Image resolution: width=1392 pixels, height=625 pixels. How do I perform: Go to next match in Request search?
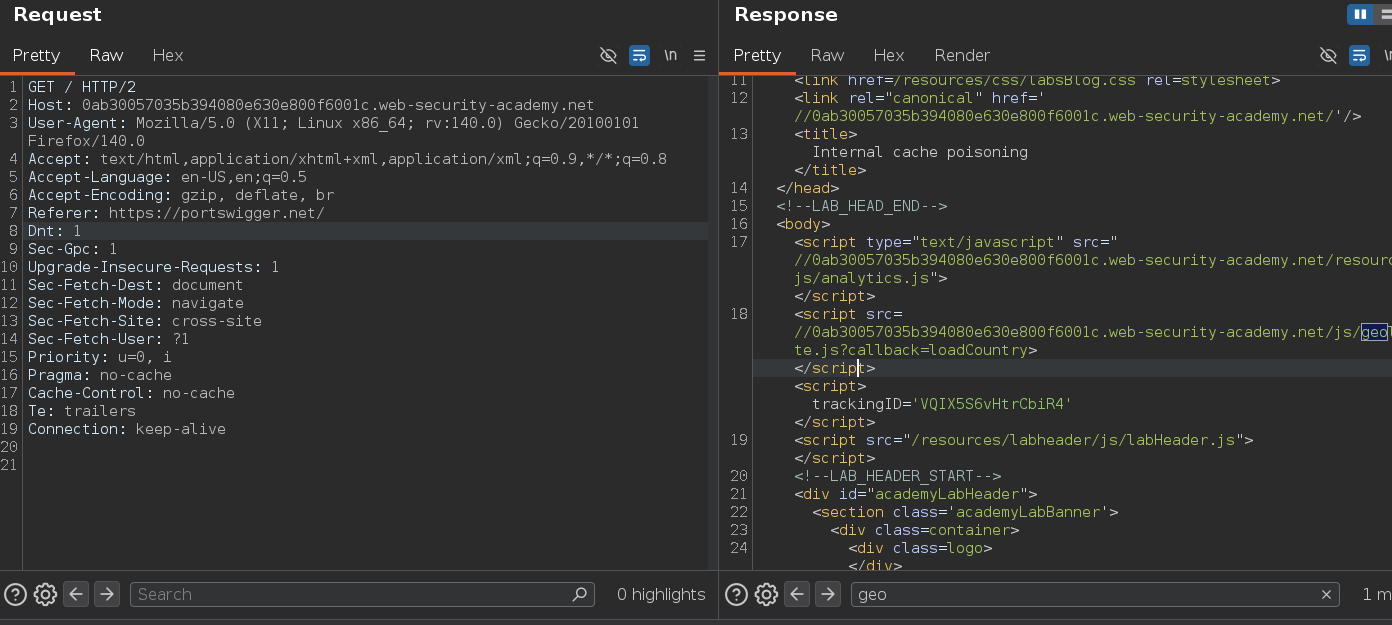[106, 594]
